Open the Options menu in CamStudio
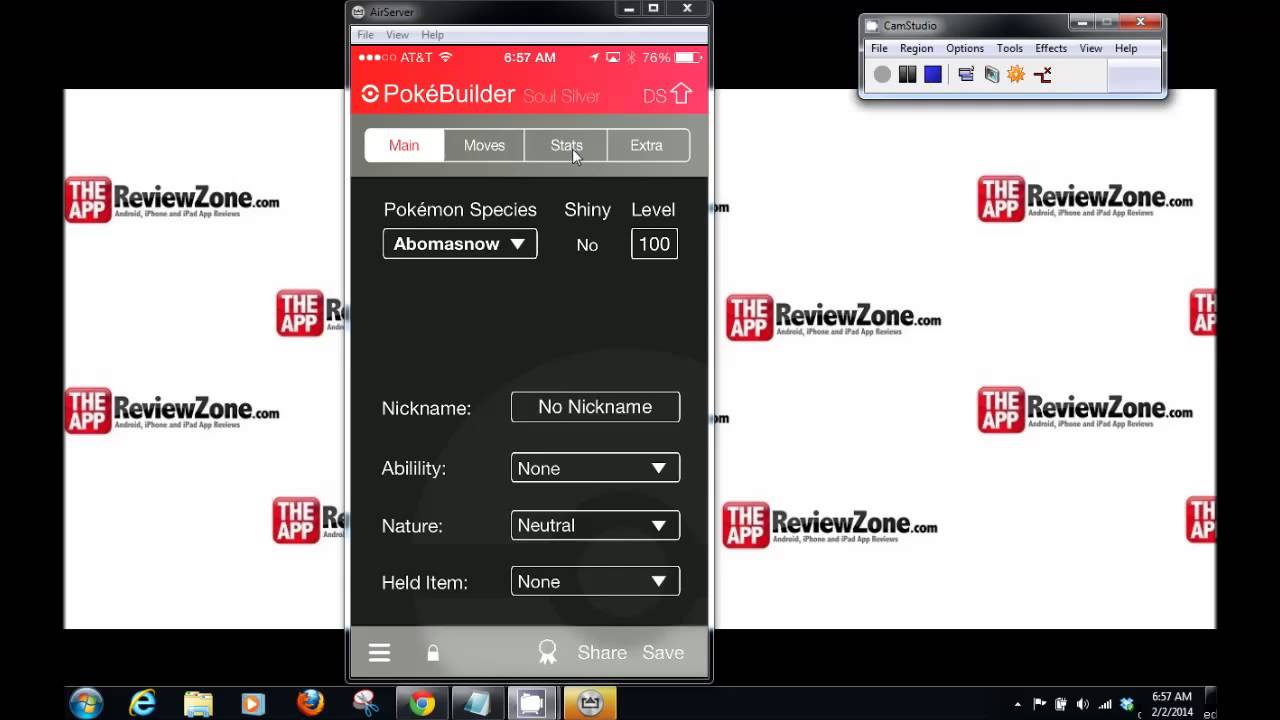Image resolution: width=1280 pixels, height=720 pixels. (965, 48)
